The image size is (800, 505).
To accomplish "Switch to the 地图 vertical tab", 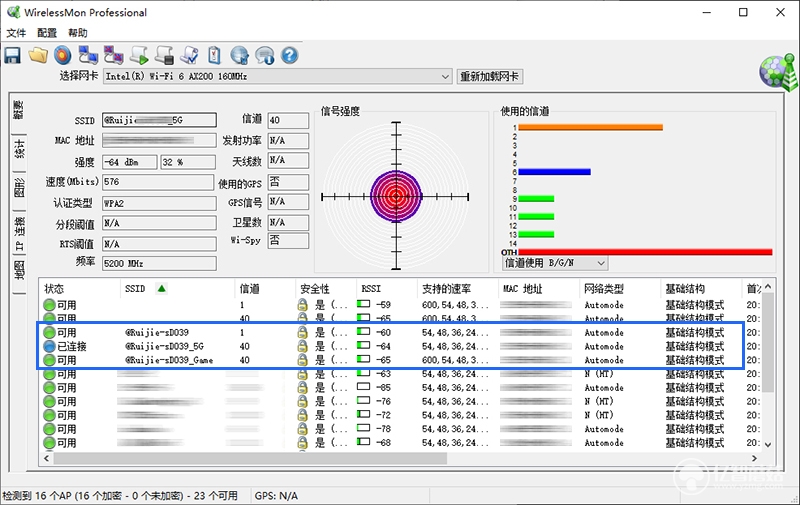I will [19, 272].
